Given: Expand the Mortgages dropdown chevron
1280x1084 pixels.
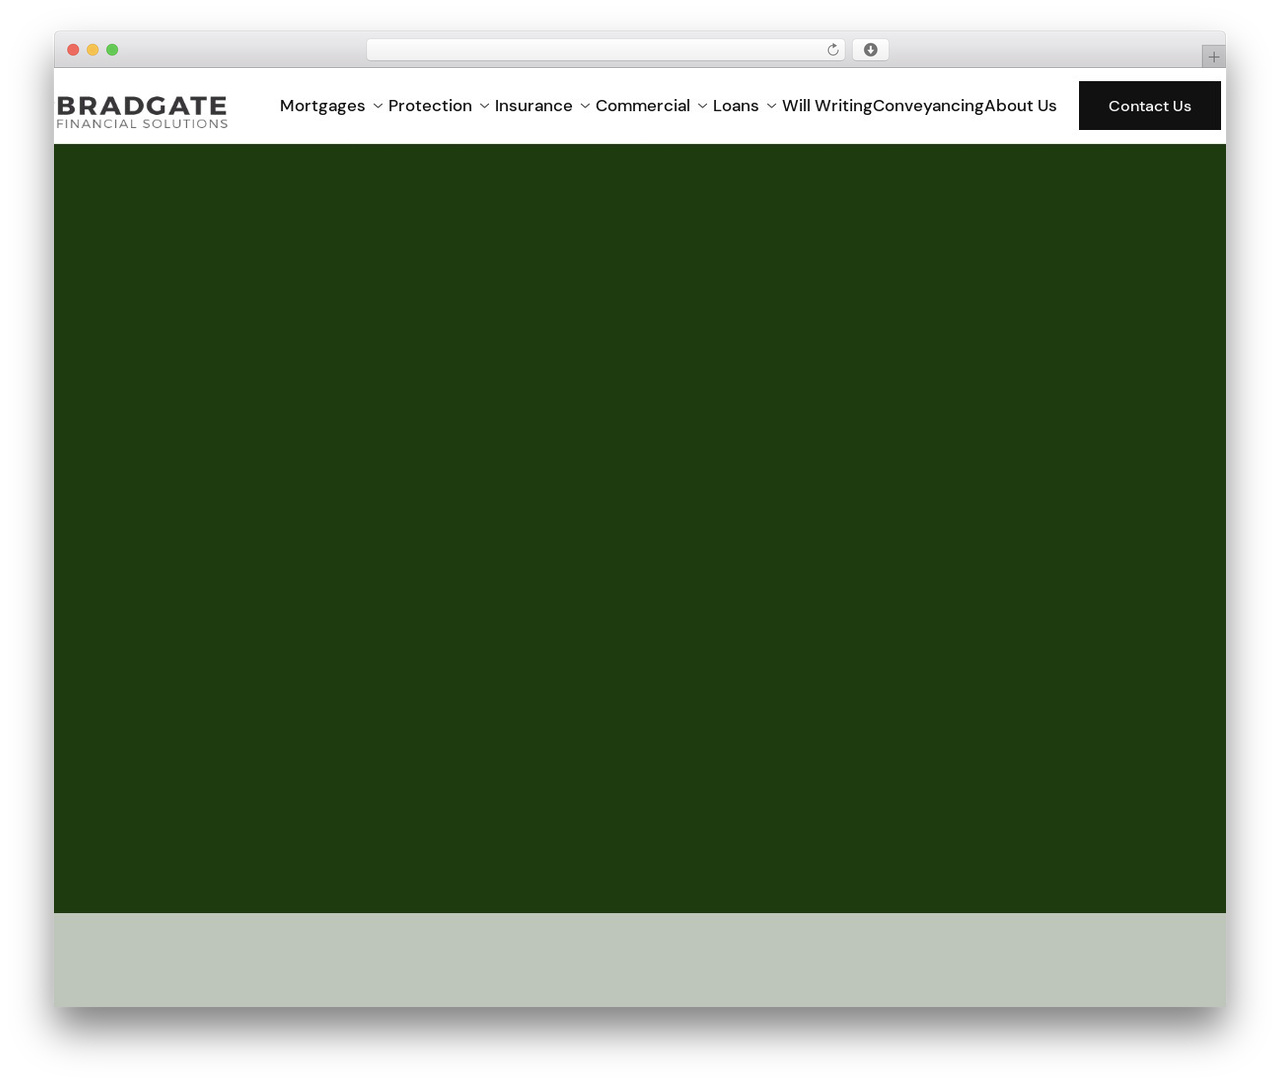Looking at the screenshot, I should [x=378, y=106].
